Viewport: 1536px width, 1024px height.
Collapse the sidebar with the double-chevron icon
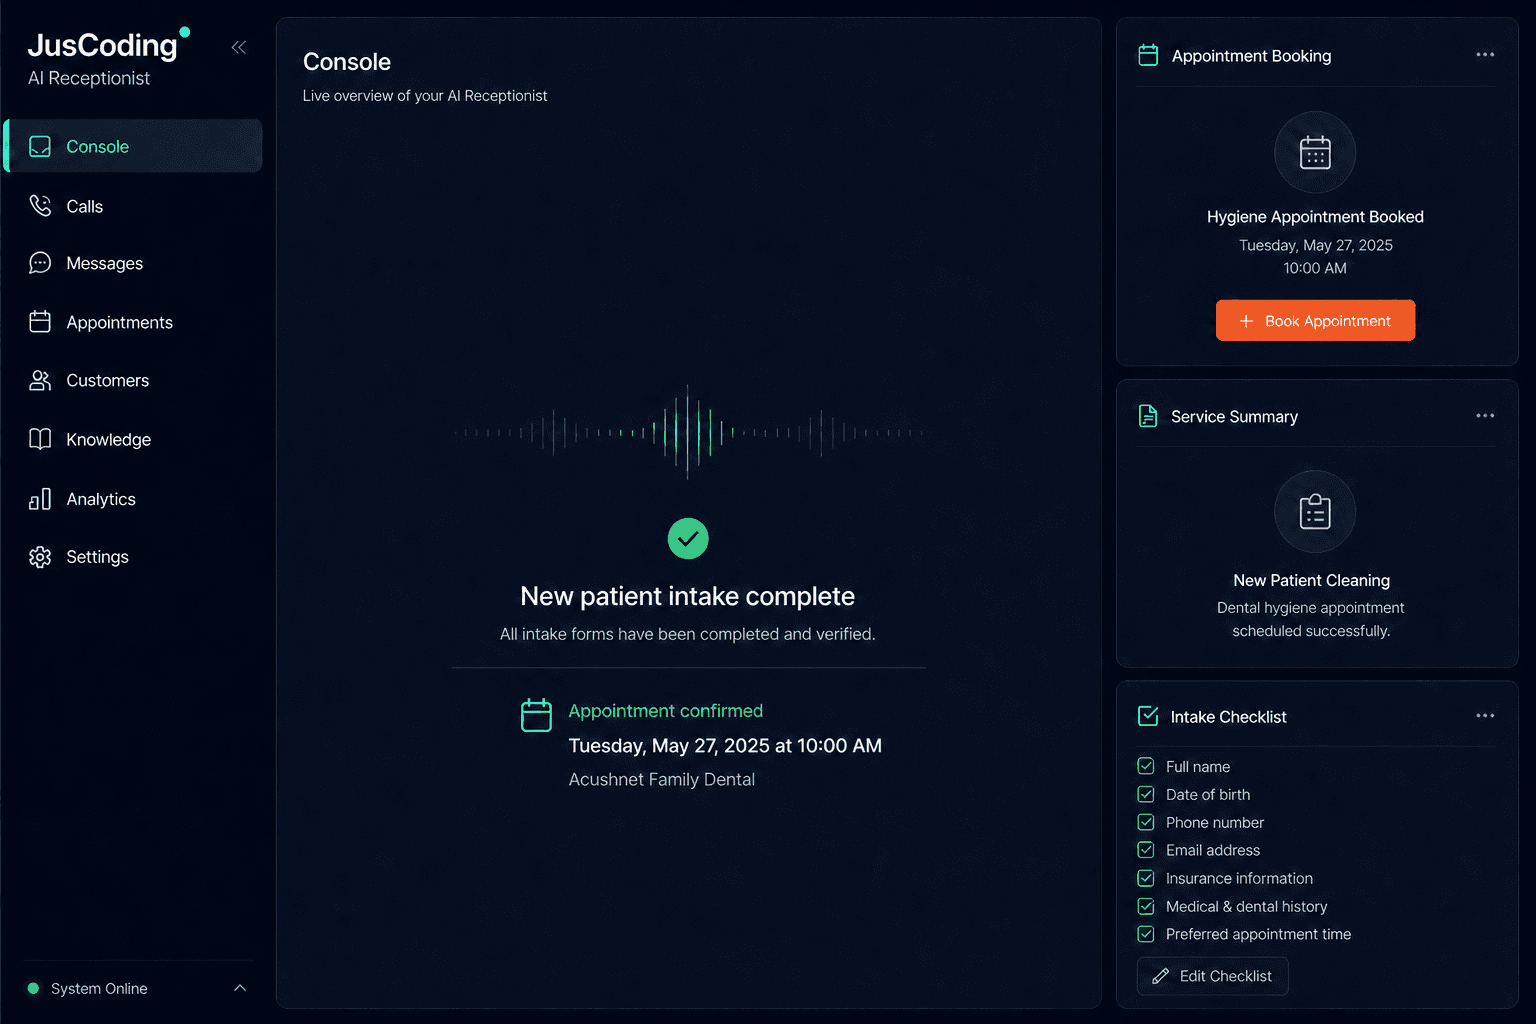[238, 47]
